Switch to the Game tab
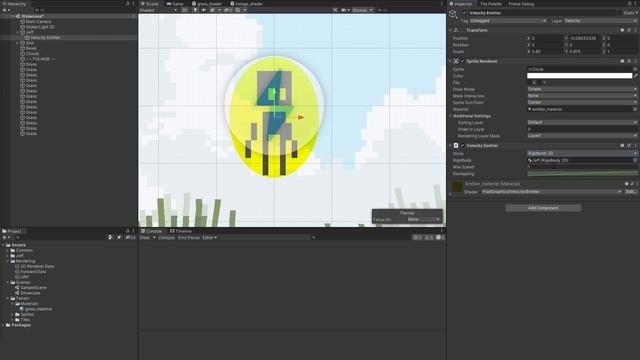The image size is (640, 360). point(175,4)
